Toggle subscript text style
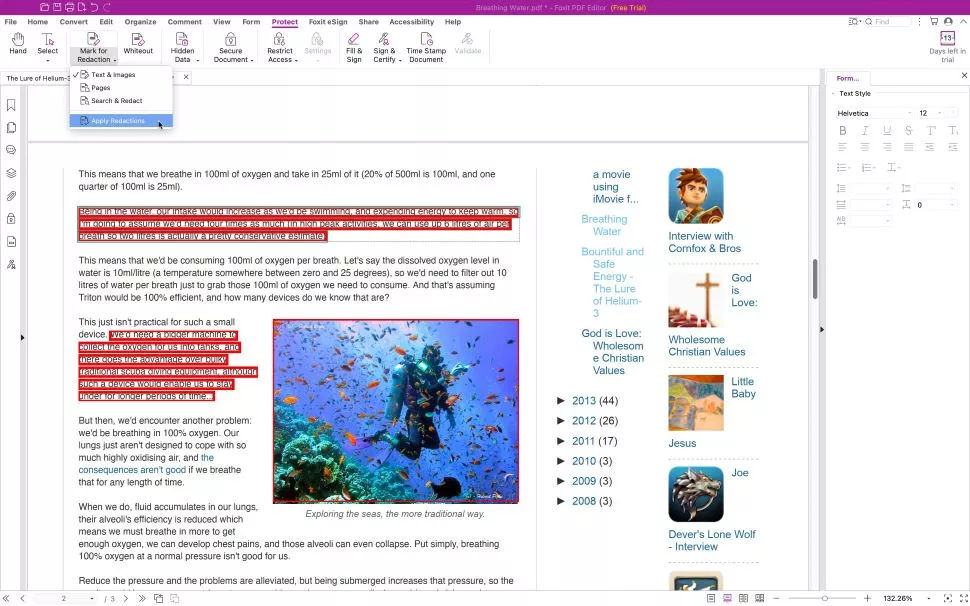The image size is (970, 606). 953,130
